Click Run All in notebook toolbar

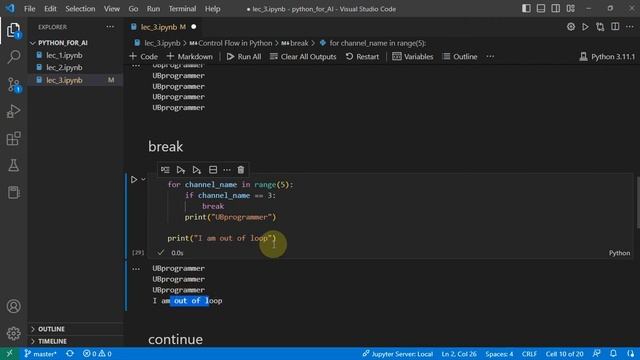(x=244, y=57)
